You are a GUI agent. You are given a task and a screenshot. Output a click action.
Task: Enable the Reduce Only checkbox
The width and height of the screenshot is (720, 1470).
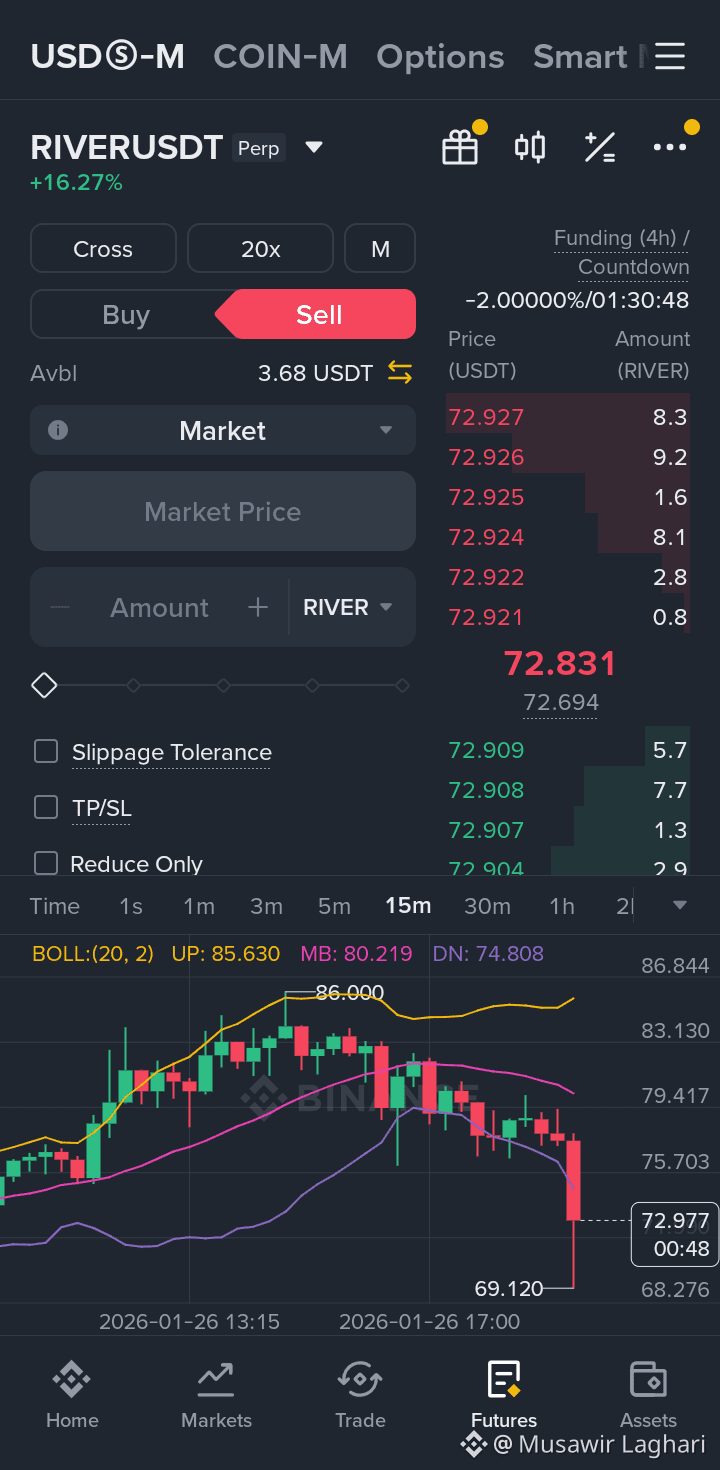click(x=46, y=863)
